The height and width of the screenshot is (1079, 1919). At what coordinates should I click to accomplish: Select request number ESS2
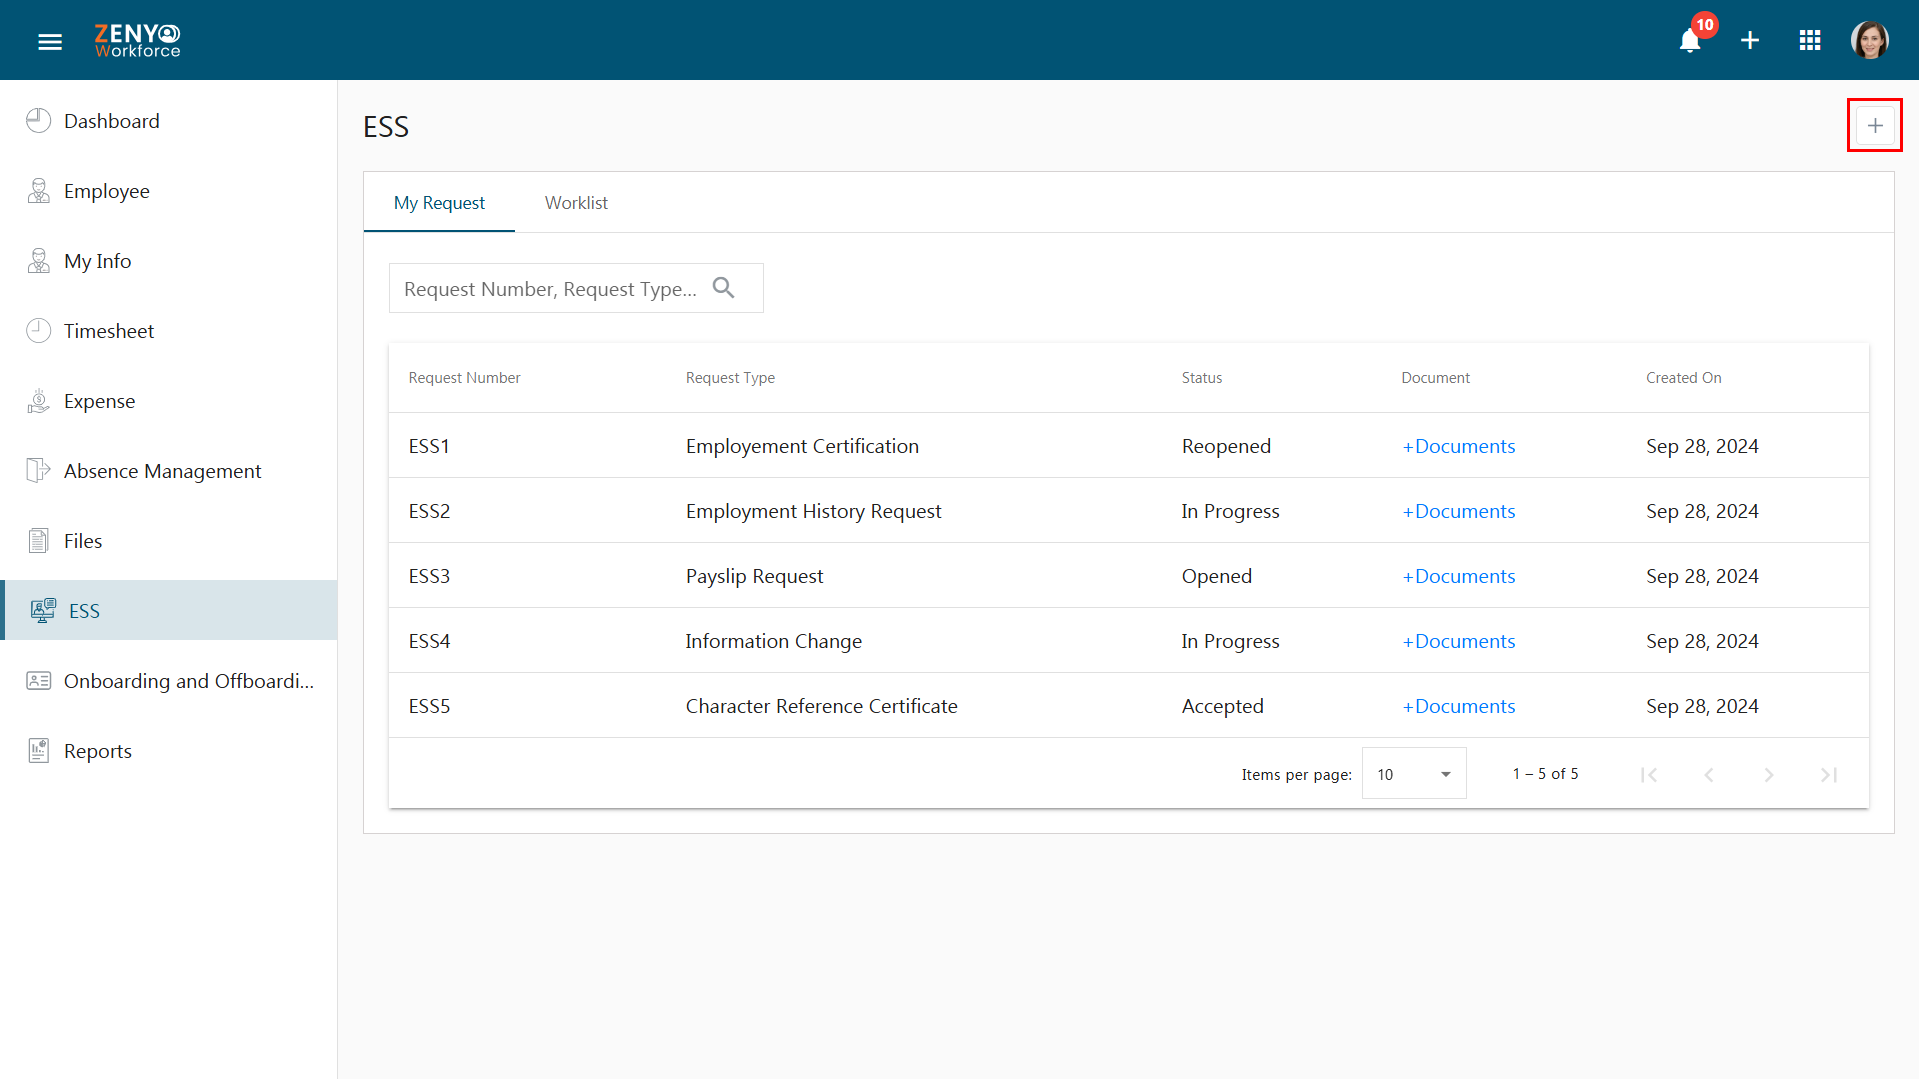(429, 511)
